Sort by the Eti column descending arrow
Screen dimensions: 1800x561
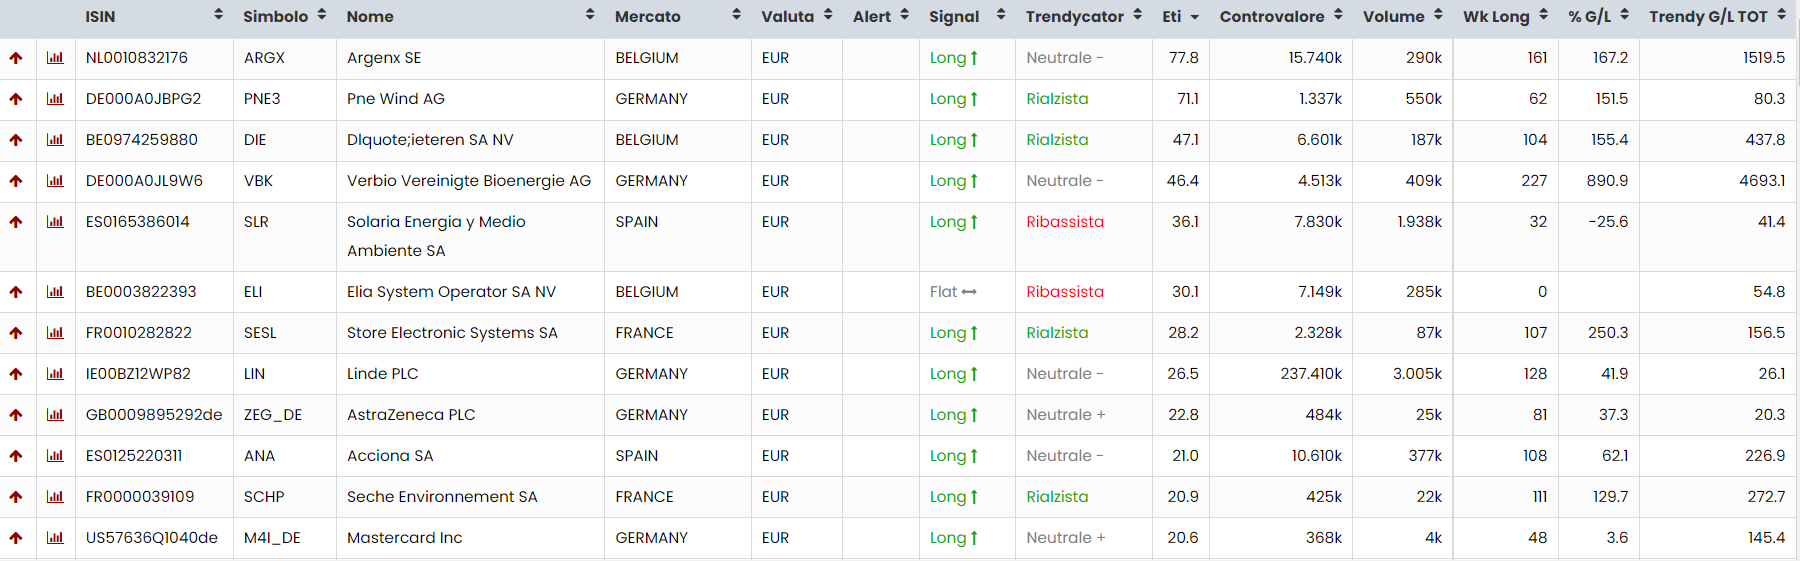(1194, 17)
